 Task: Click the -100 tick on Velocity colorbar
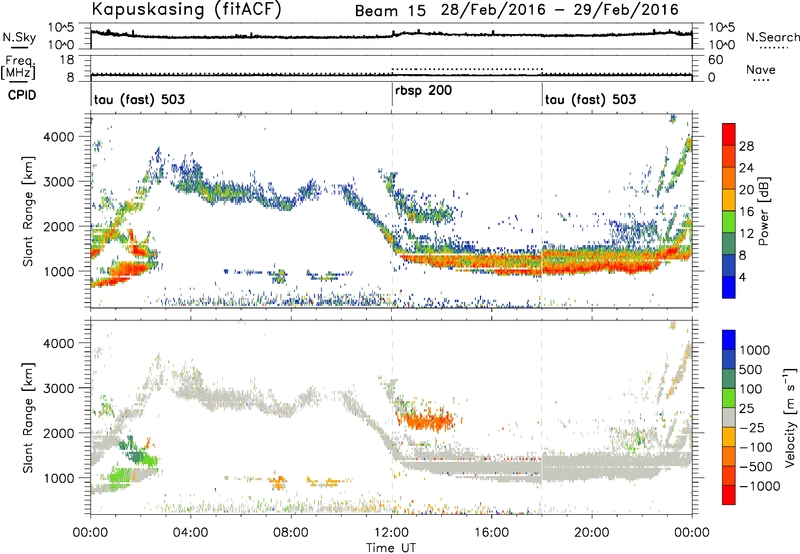pos(756,447)
